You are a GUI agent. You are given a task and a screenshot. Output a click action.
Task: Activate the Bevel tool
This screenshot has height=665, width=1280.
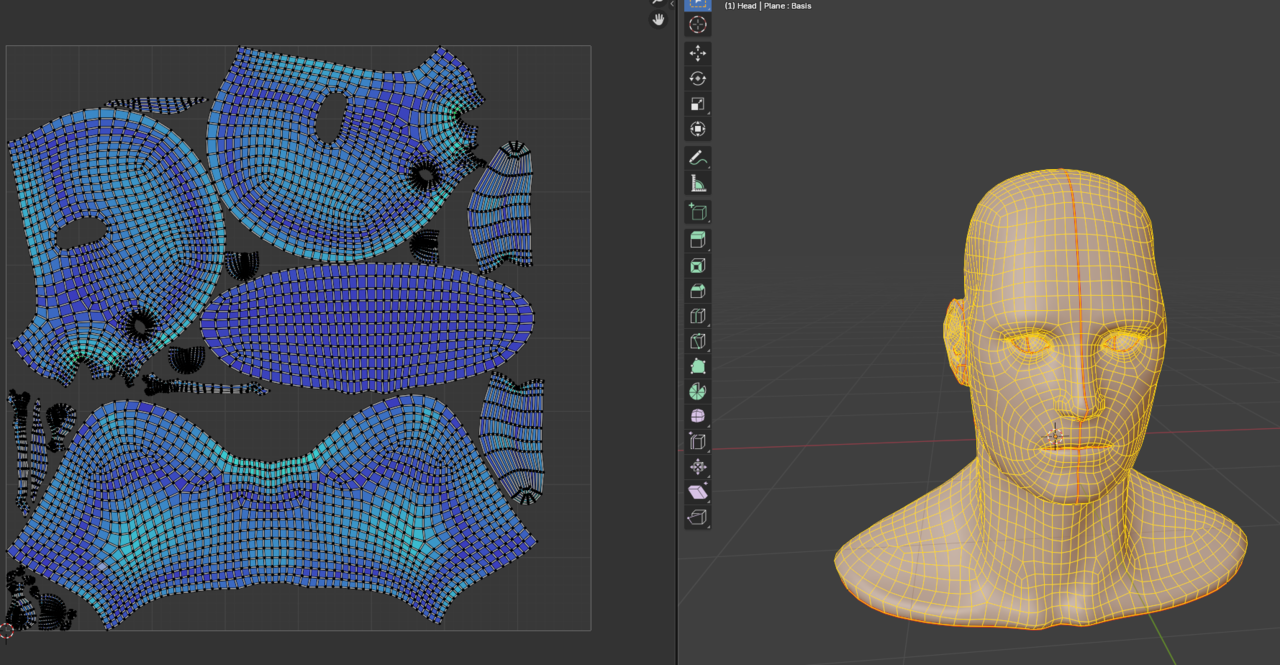coord(698,291)
